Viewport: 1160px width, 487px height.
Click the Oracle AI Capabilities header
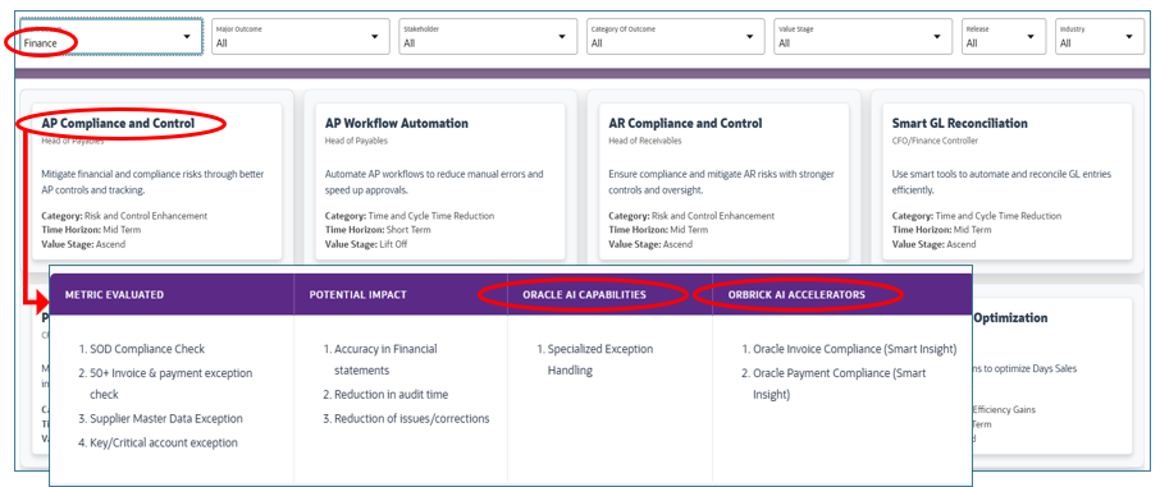point(584,295)
